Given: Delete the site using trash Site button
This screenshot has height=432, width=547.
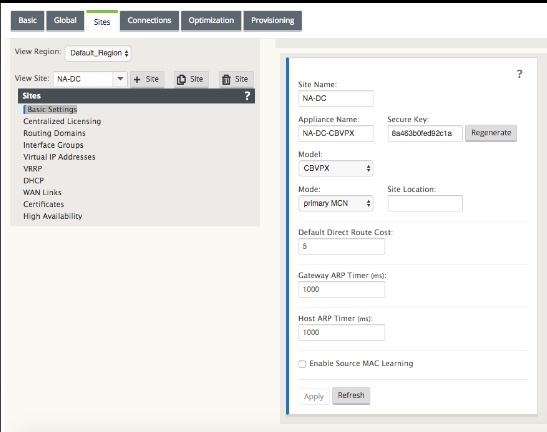Looking at the screenshot, I should coord(236,79).
